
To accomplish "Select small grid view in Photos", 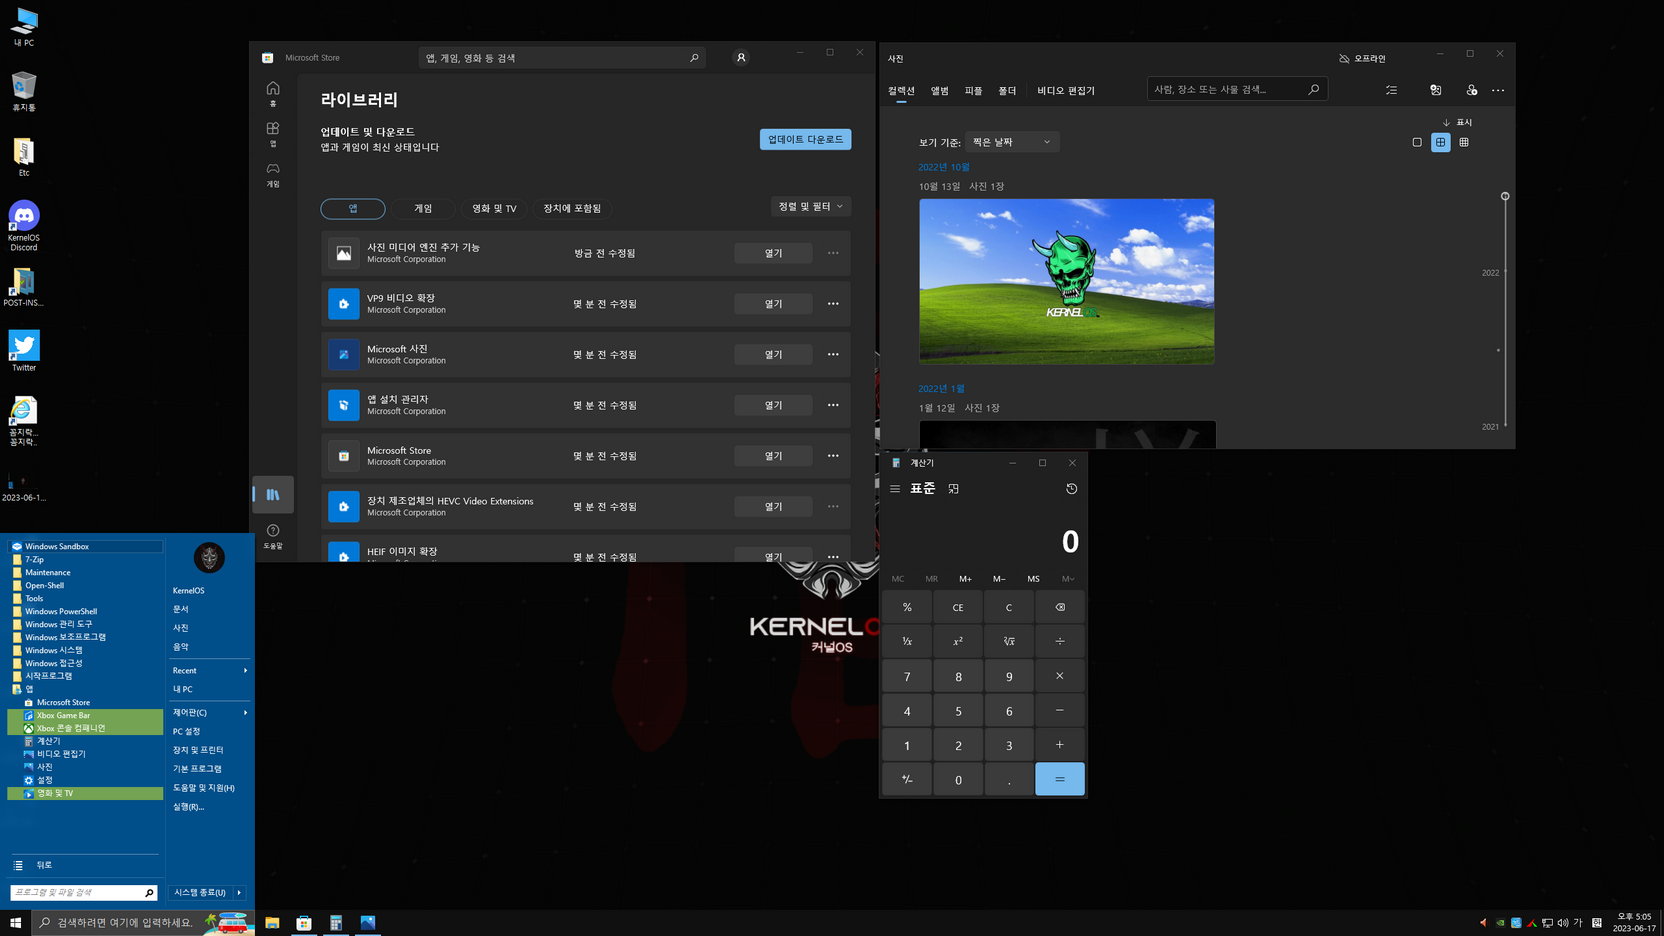I will point(1464,142).
